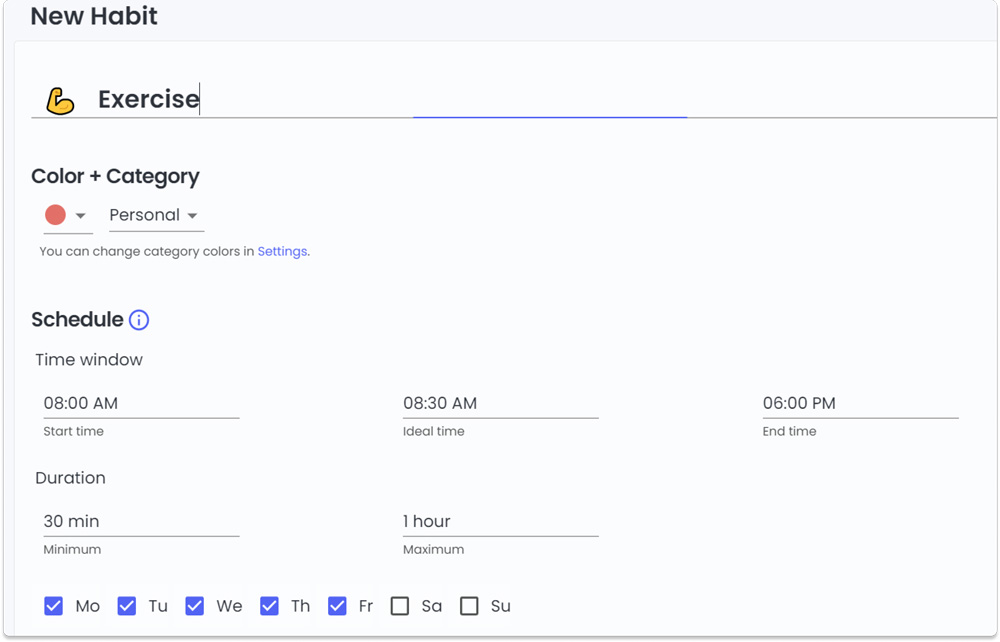
Task: Click the flexed bicep emoji icon
Action: click(60, 100)
